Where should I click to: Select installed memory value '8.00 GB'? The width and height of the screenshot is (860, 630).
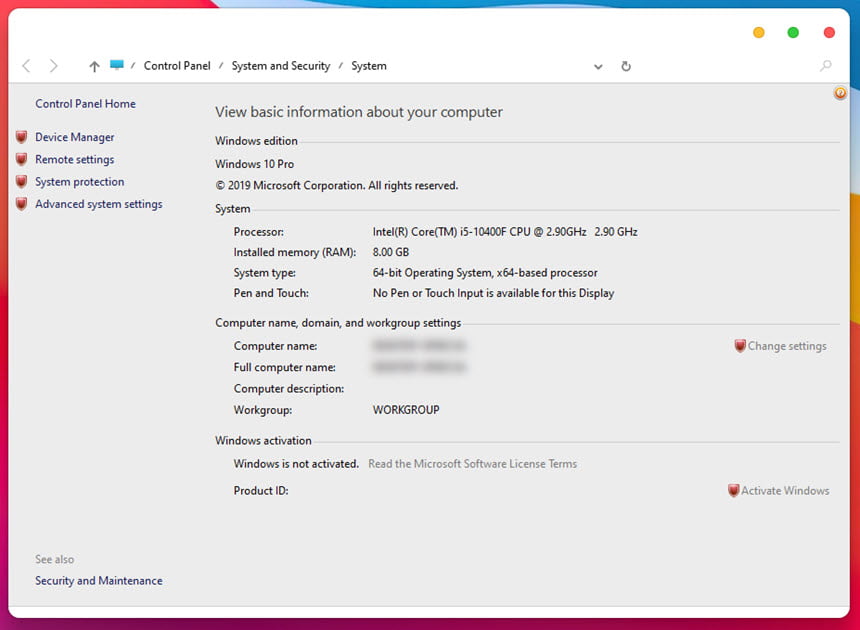pyautogui.click(x=391, y=252)
